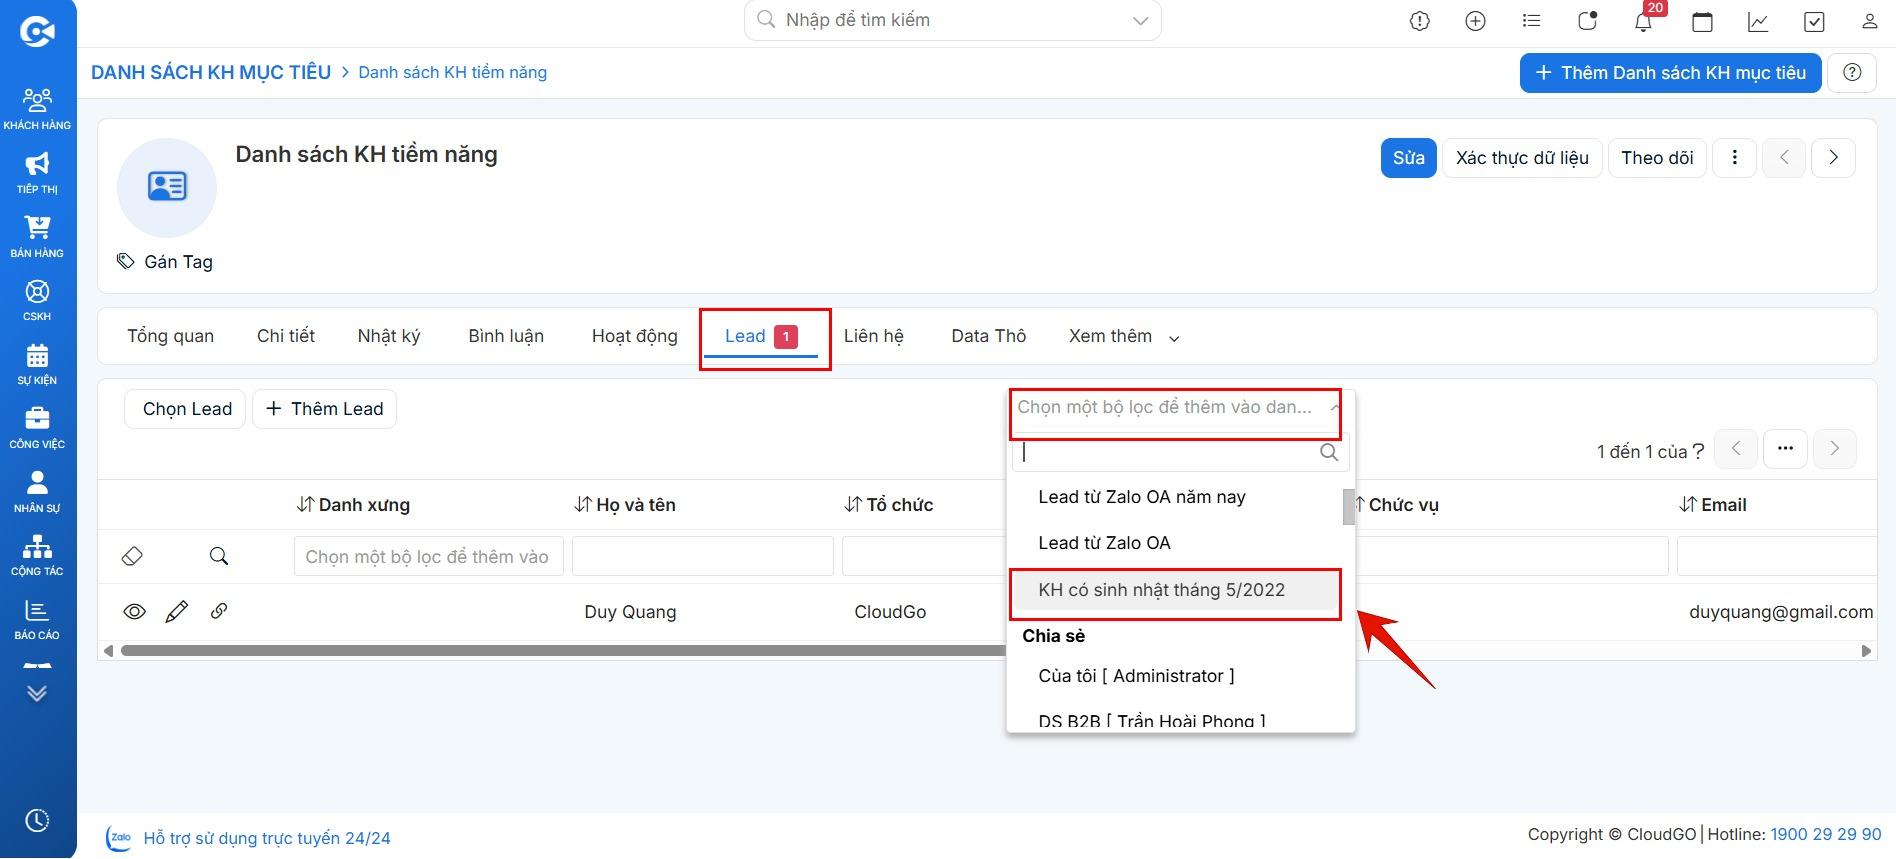Sort by the Danh xưng column
Image resolution: width=1896 pixels, height=859 pixels.
(353, 505)
